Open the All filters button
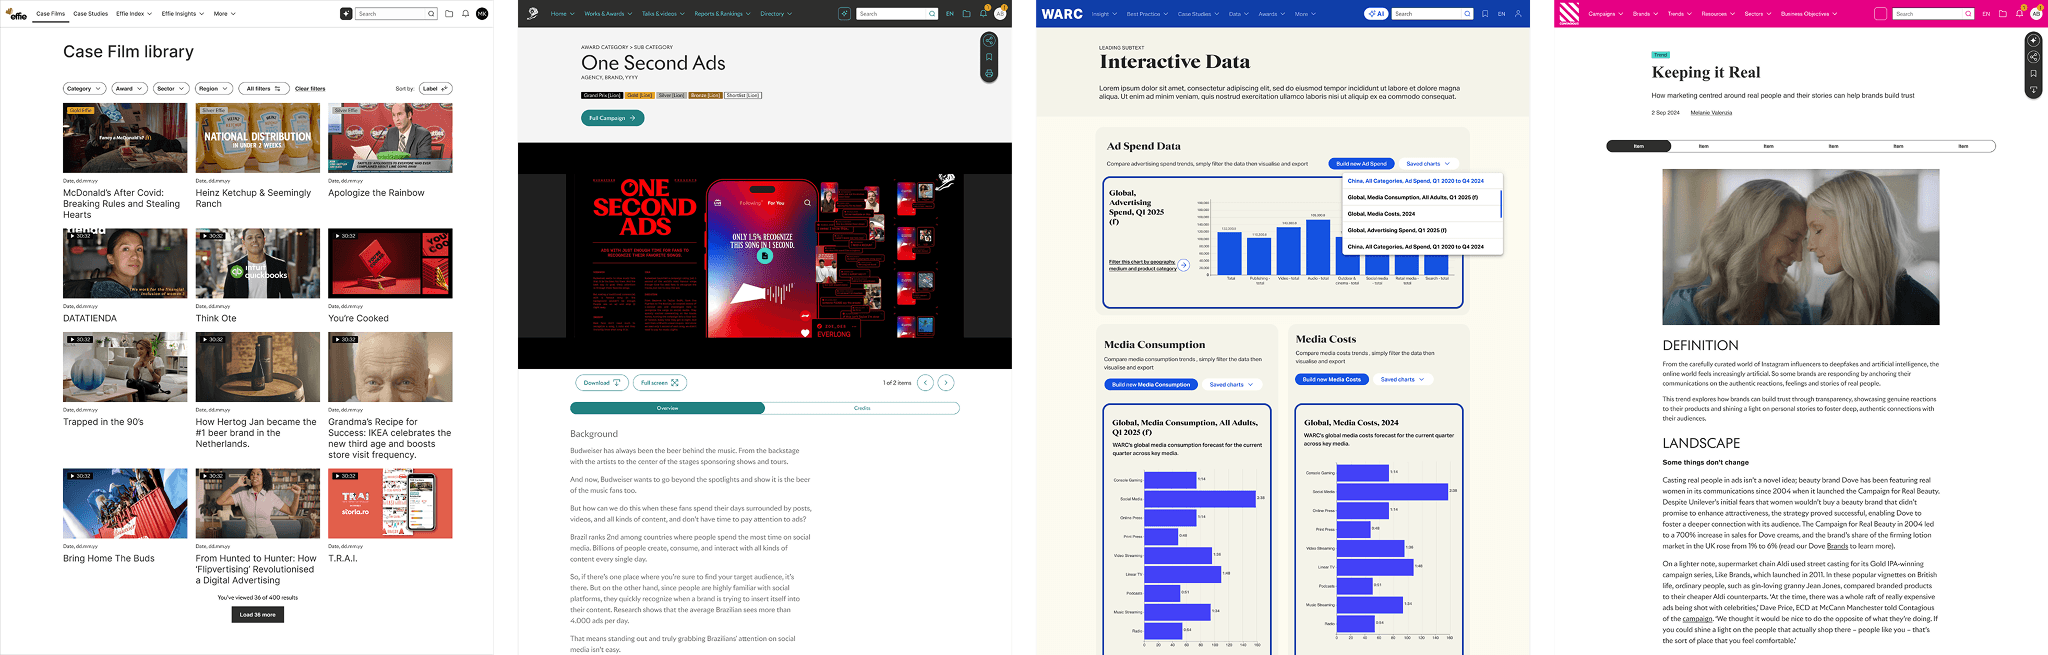The image size is (2048, 655). [264, 88]
